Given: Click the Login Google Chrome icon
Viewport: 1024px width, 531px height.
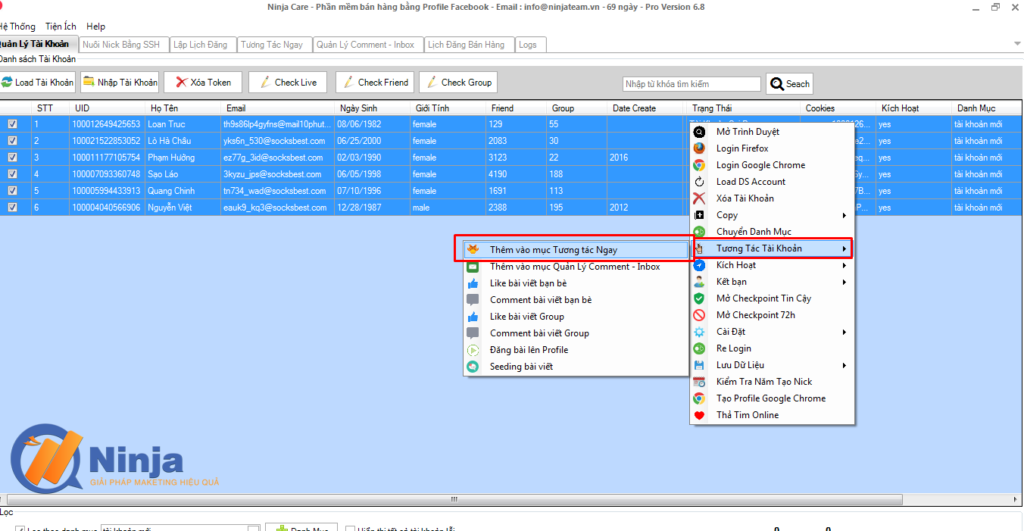Looking at the screenshot, I should tap(699, 165).
